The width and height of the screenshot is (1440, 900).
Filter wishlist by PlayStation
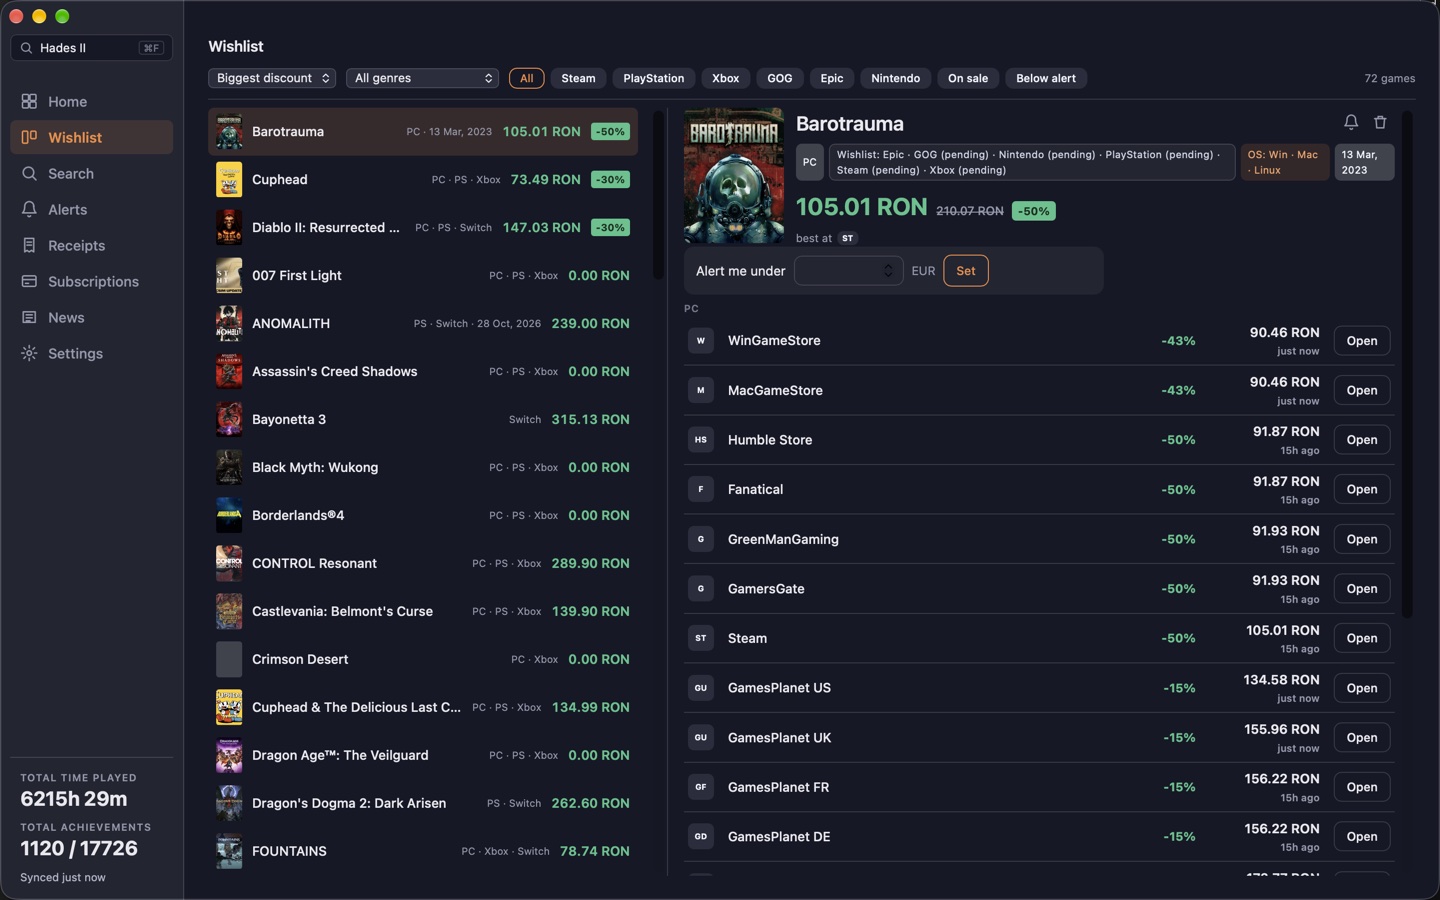[x=654, y=78]
